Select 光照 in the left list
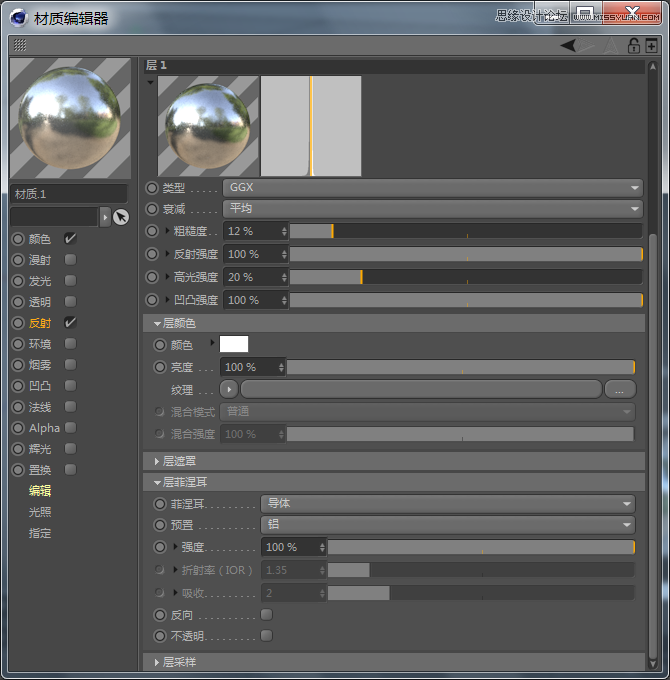 (x=40, y=512)
